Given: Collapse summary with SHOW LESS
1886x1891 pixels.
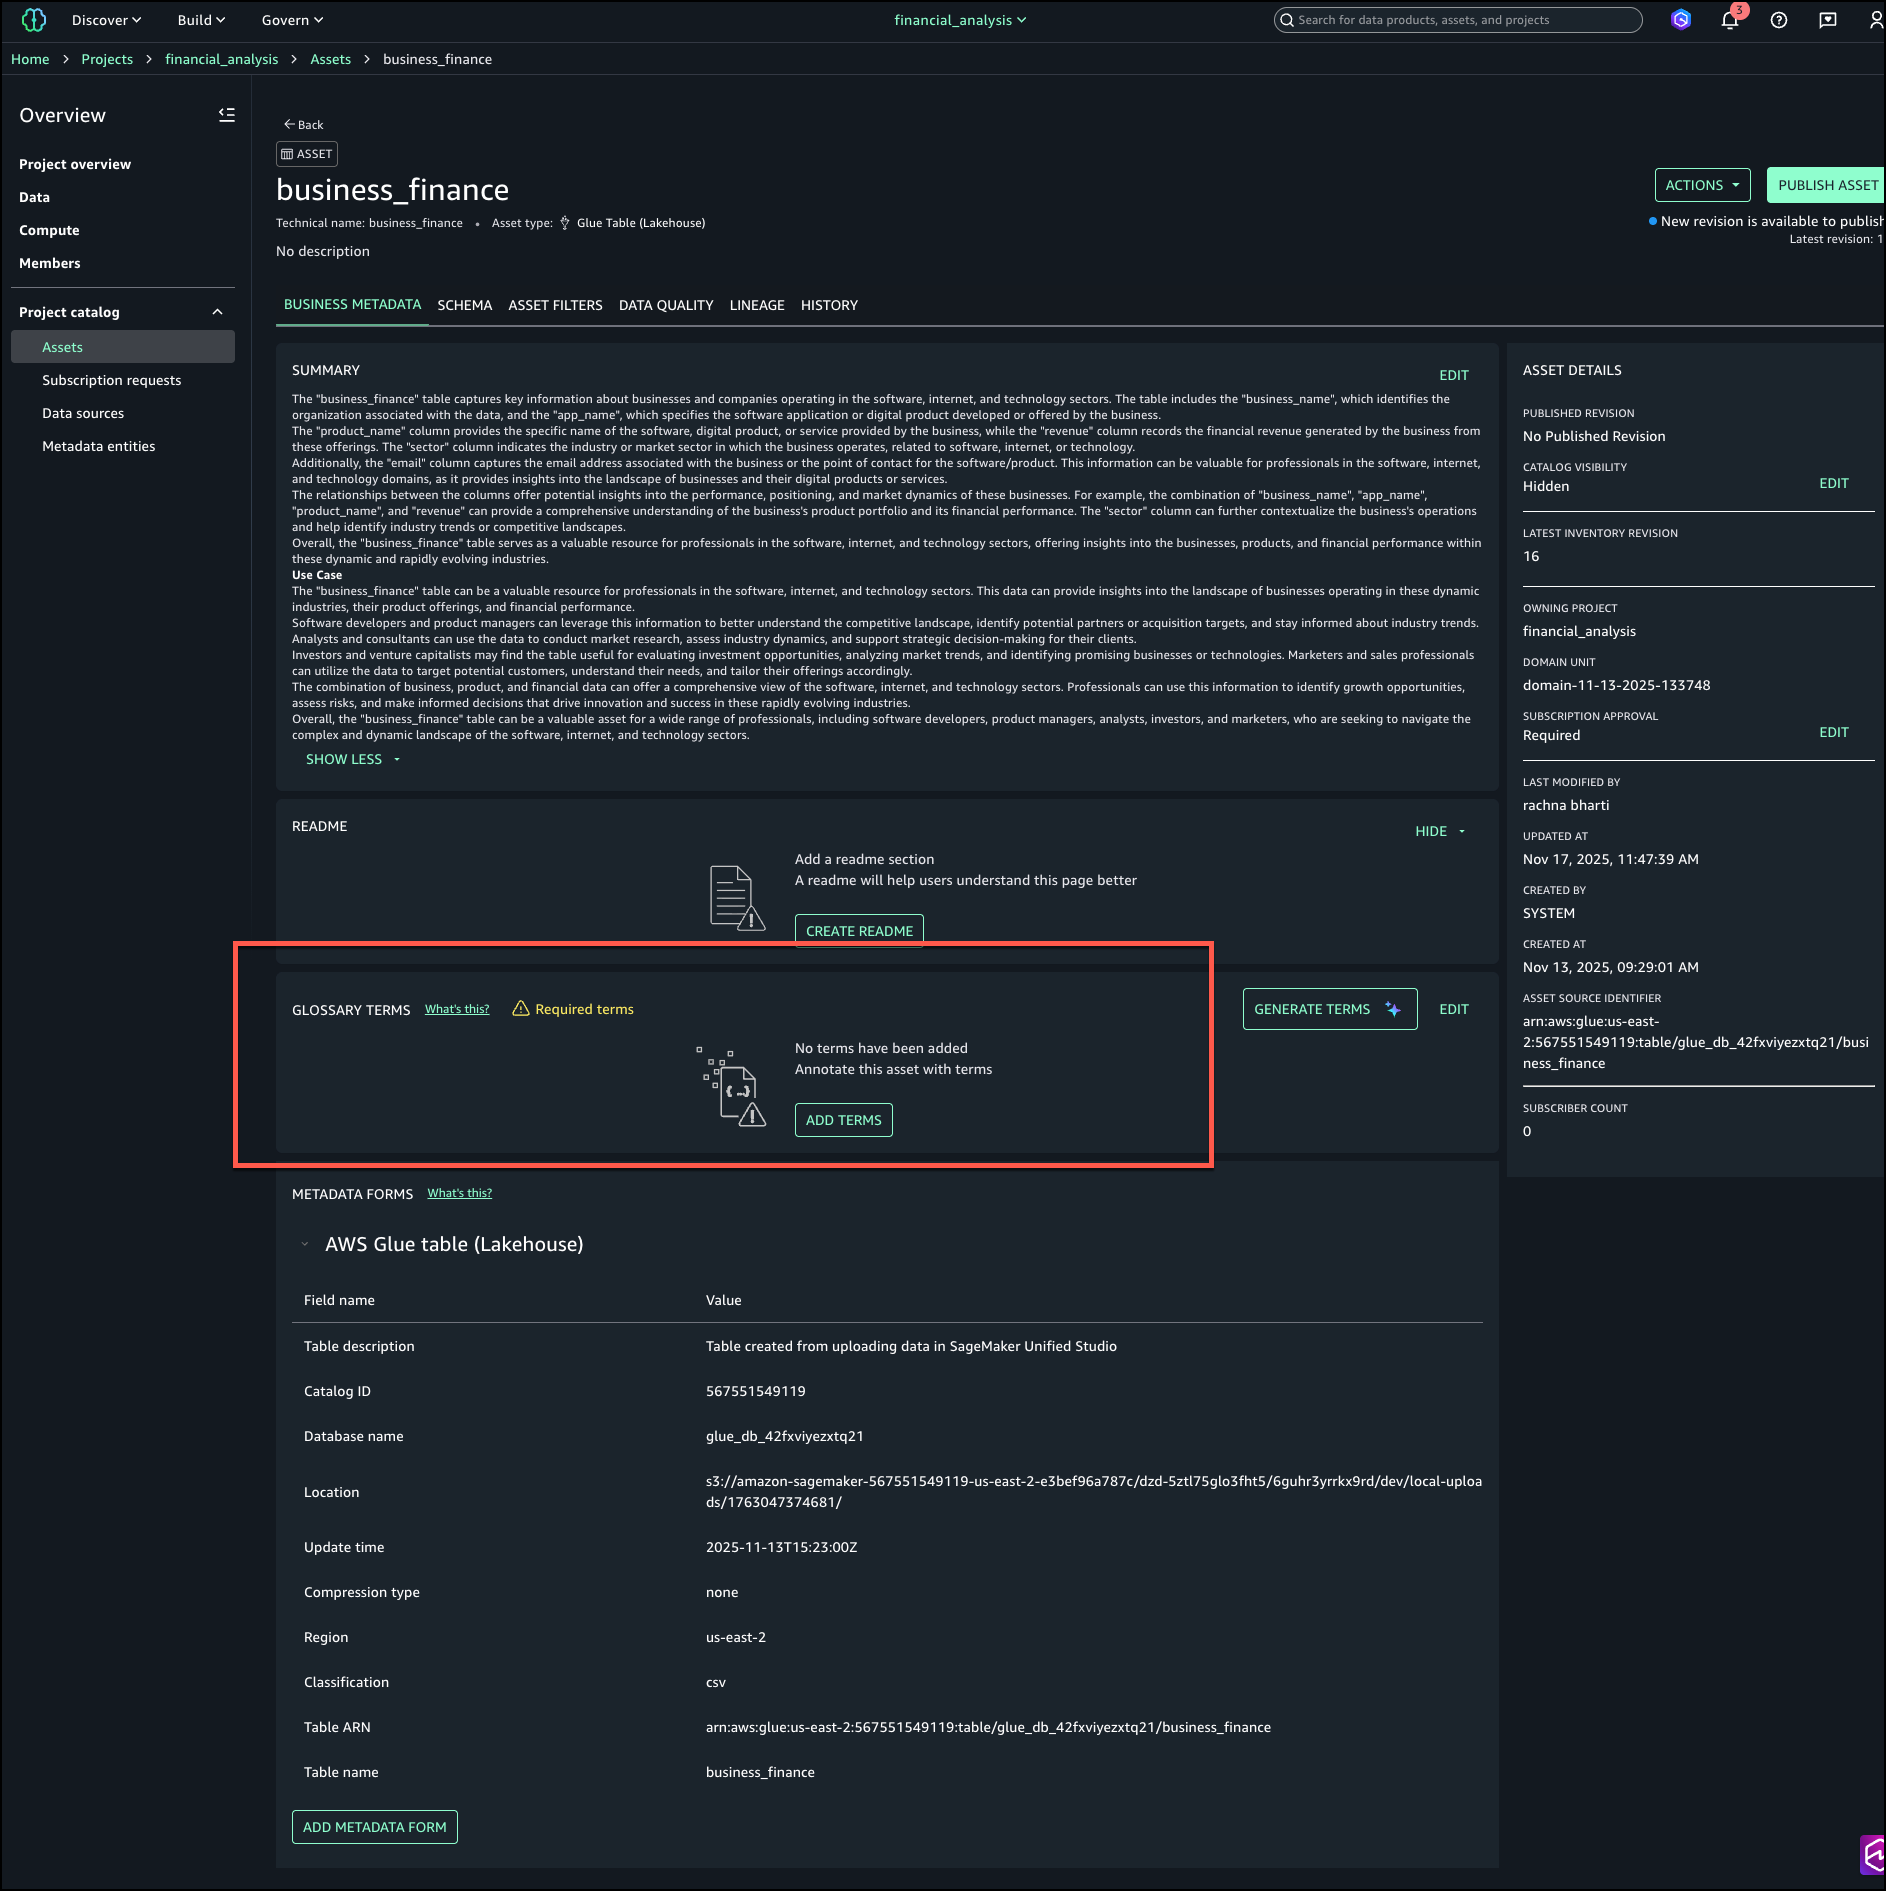Looking at the screenshot, I should point(352,759).
